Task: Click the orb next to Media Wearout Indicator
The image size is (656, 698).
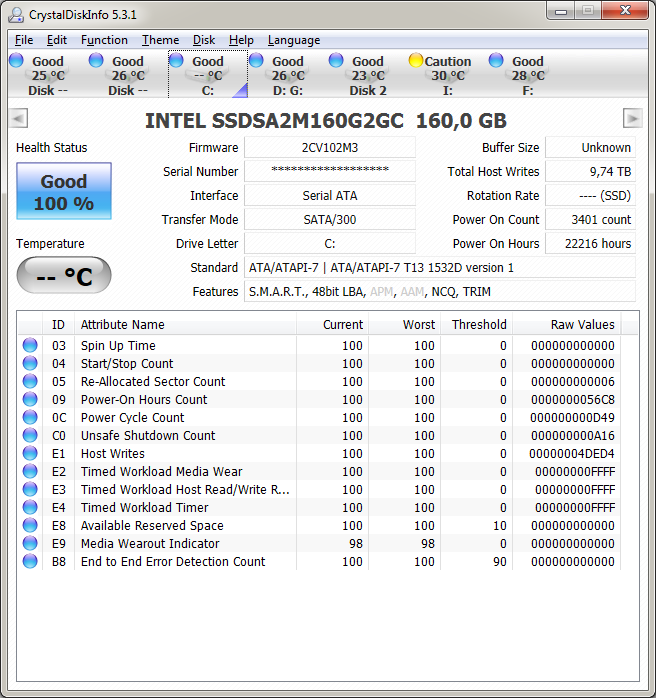Action: point(31,544)
